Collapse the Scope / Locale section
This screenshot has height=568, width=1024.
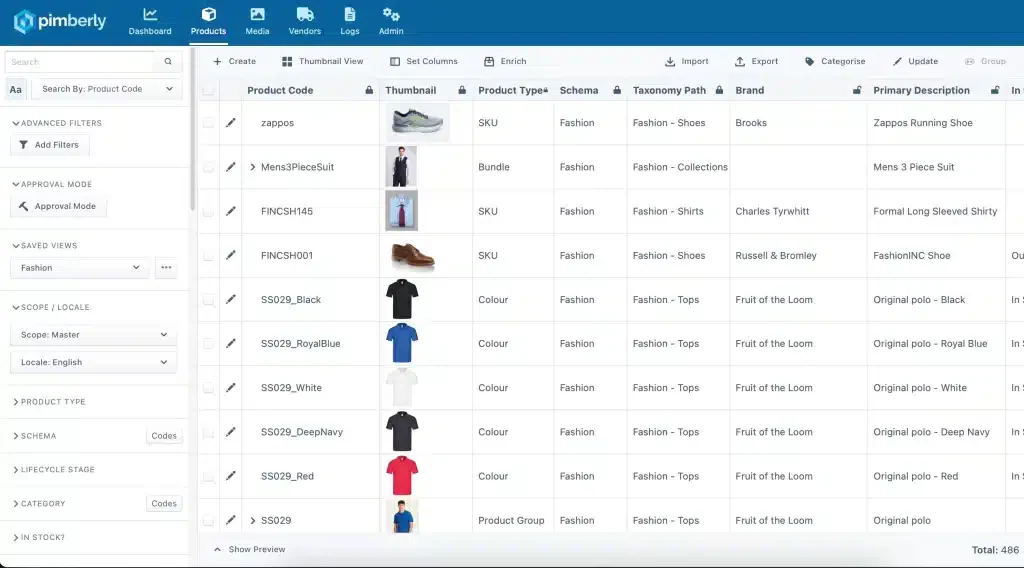pos(51,307)
